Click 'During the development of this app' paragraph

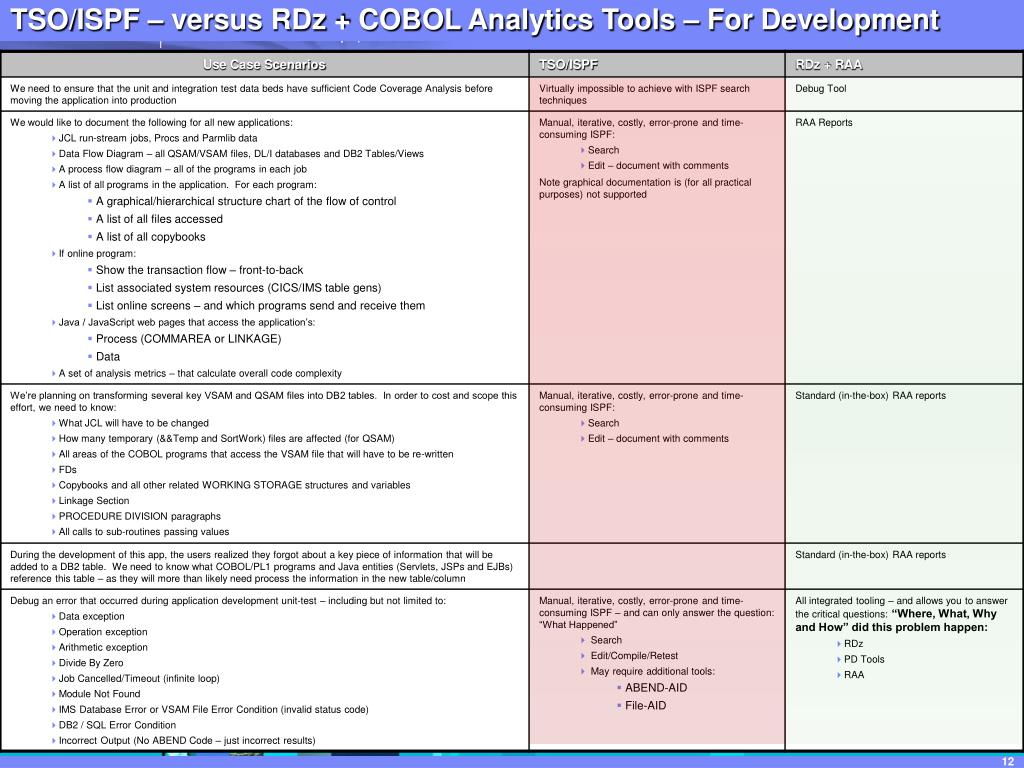pyautogui.click(x=261, y=566)
